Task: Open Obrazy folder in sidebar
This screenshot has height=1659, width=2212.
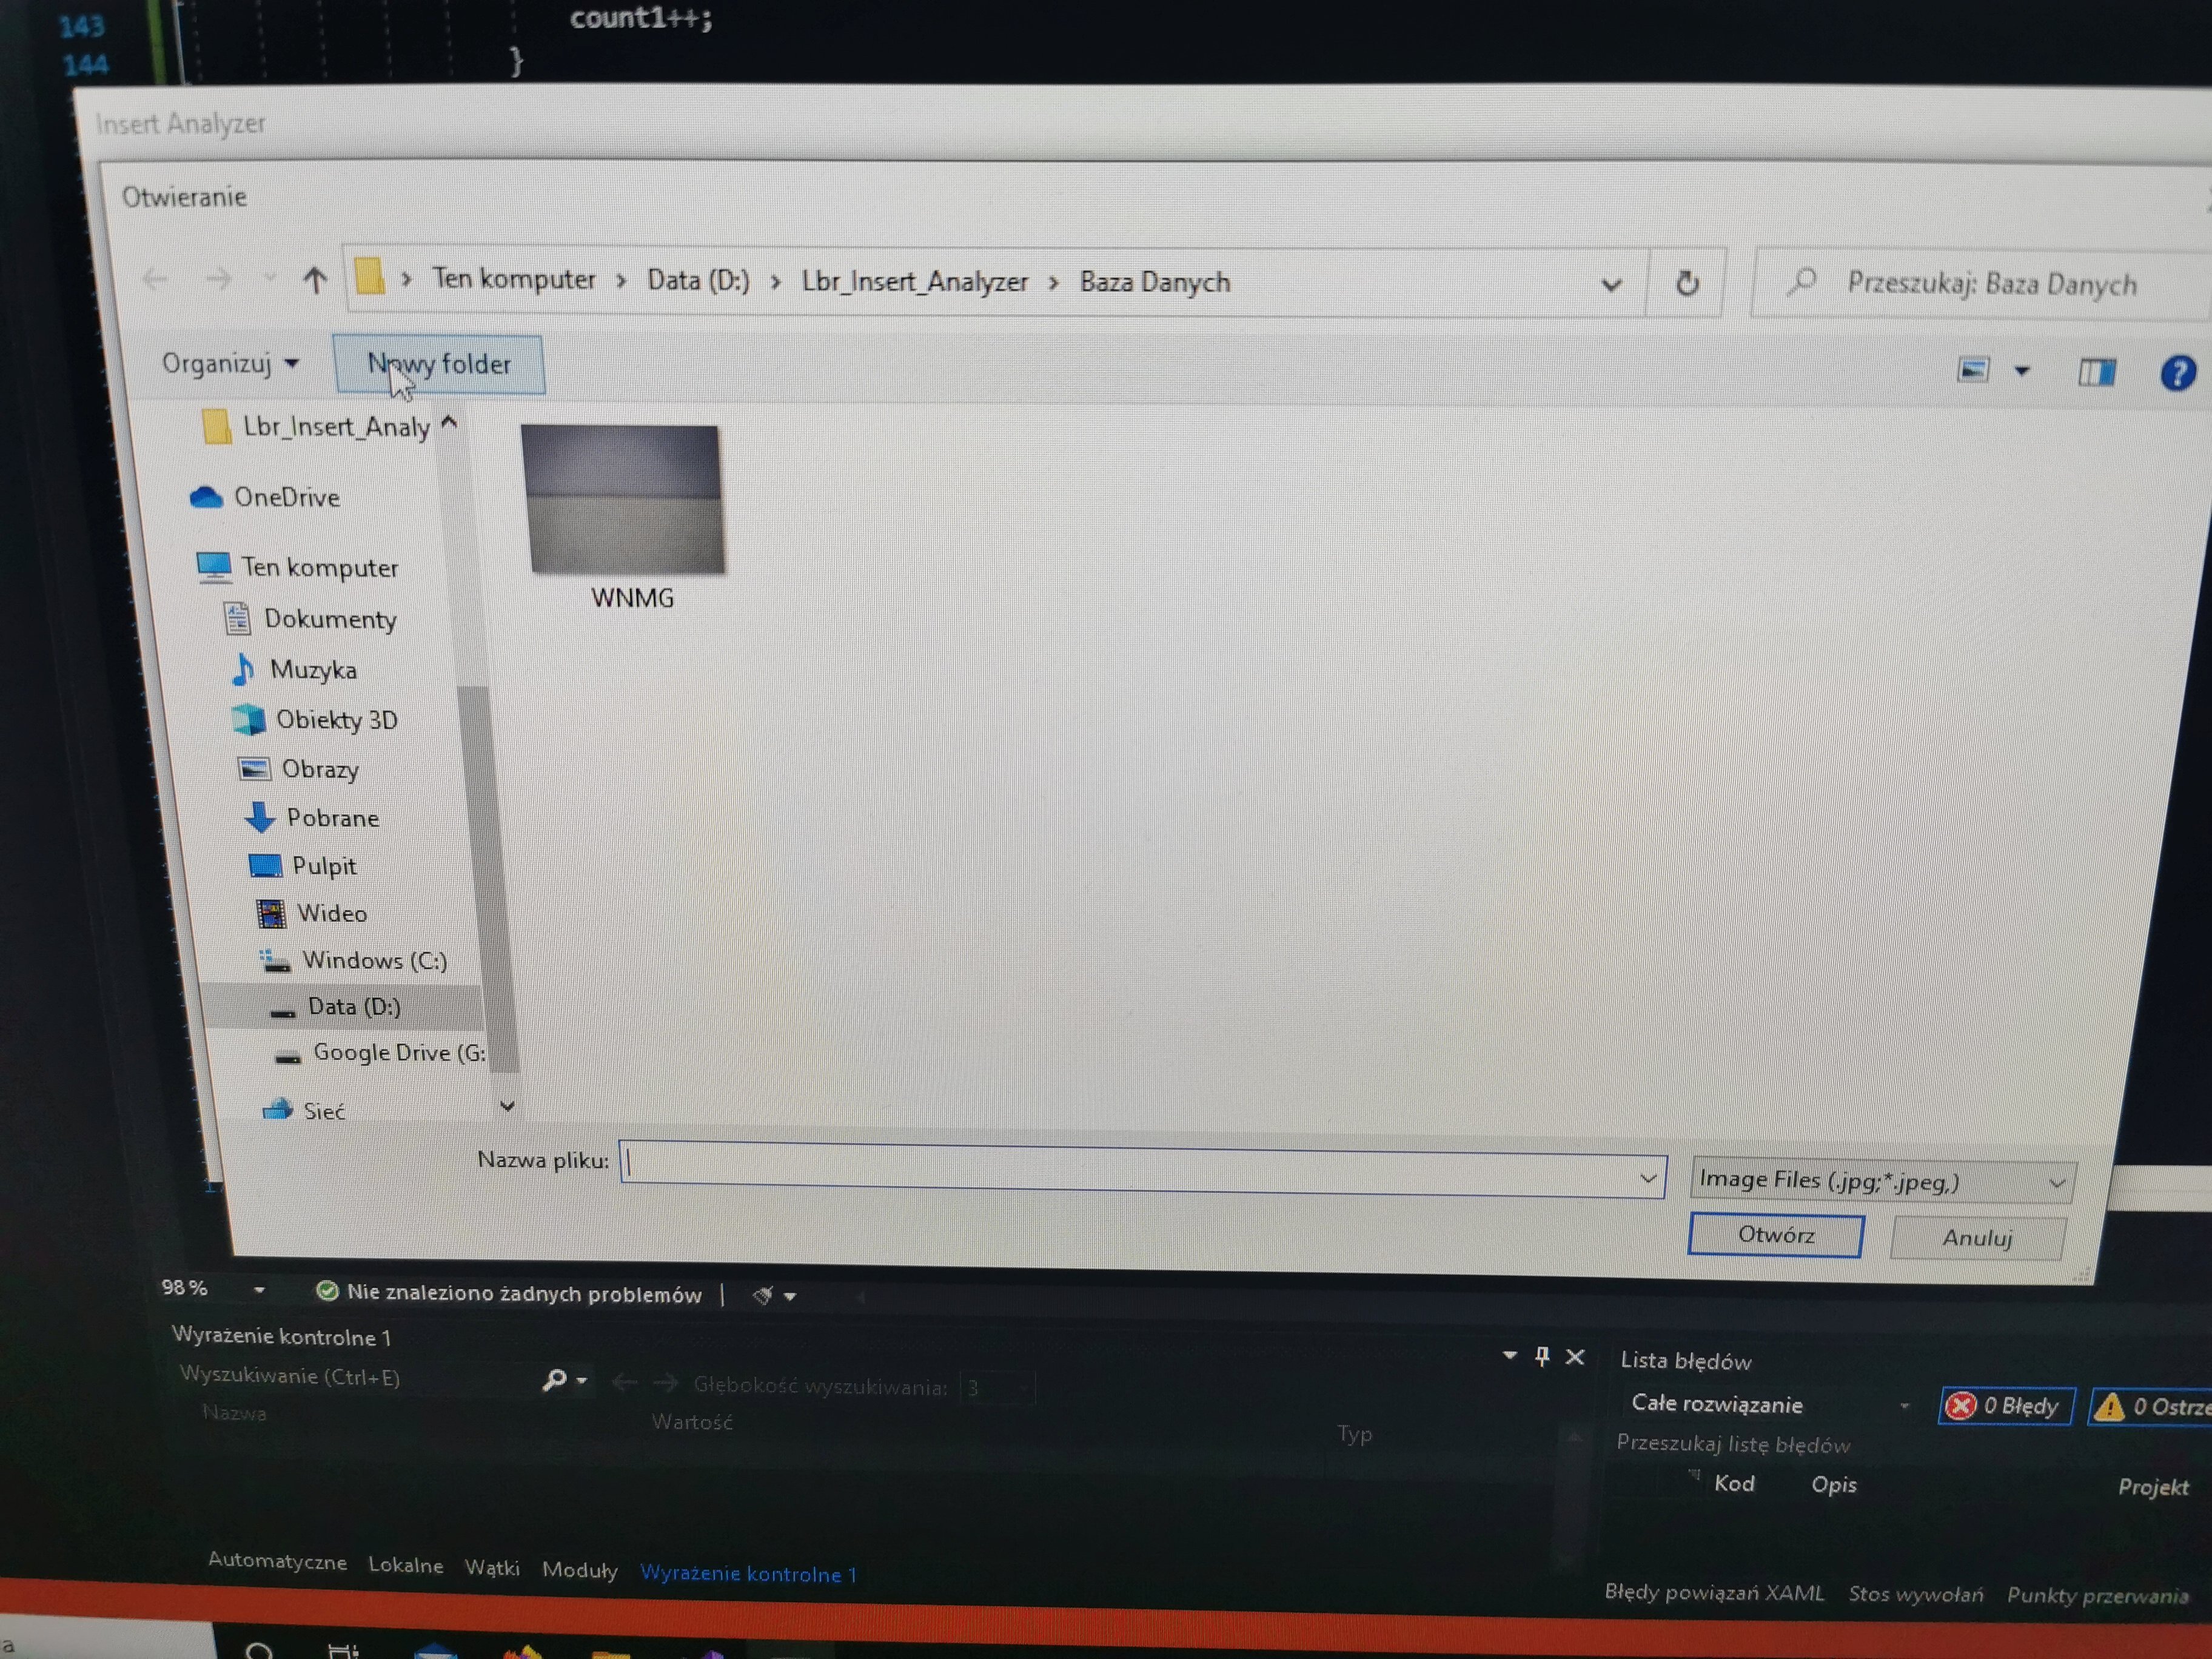Action: (x=298, y=769)
